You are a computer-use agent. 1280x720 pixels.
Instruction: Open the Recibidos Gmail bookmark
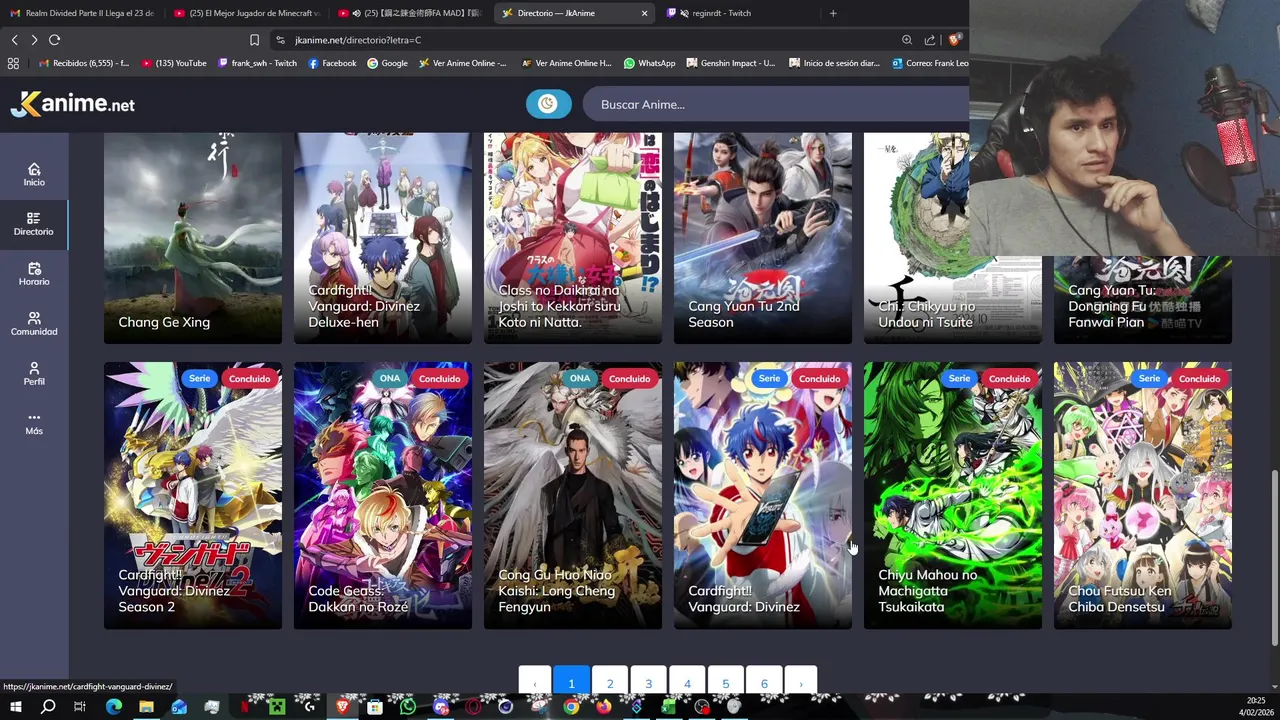tap(83, 63)
